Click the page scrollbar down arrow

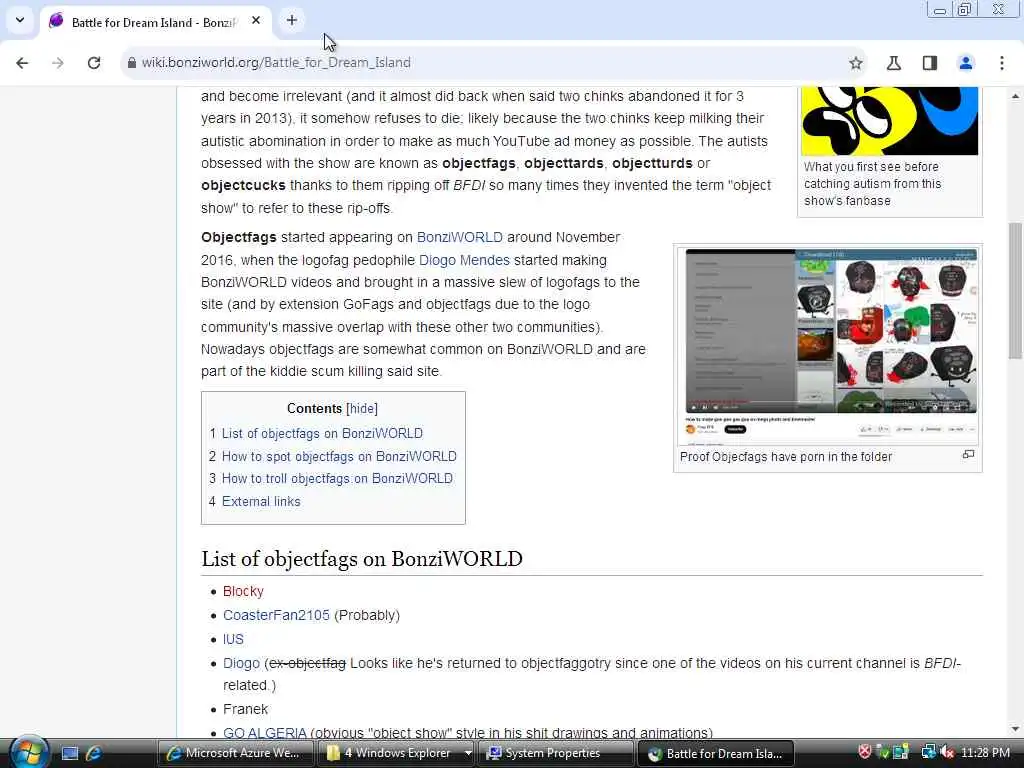click(x=1016, y=729)
